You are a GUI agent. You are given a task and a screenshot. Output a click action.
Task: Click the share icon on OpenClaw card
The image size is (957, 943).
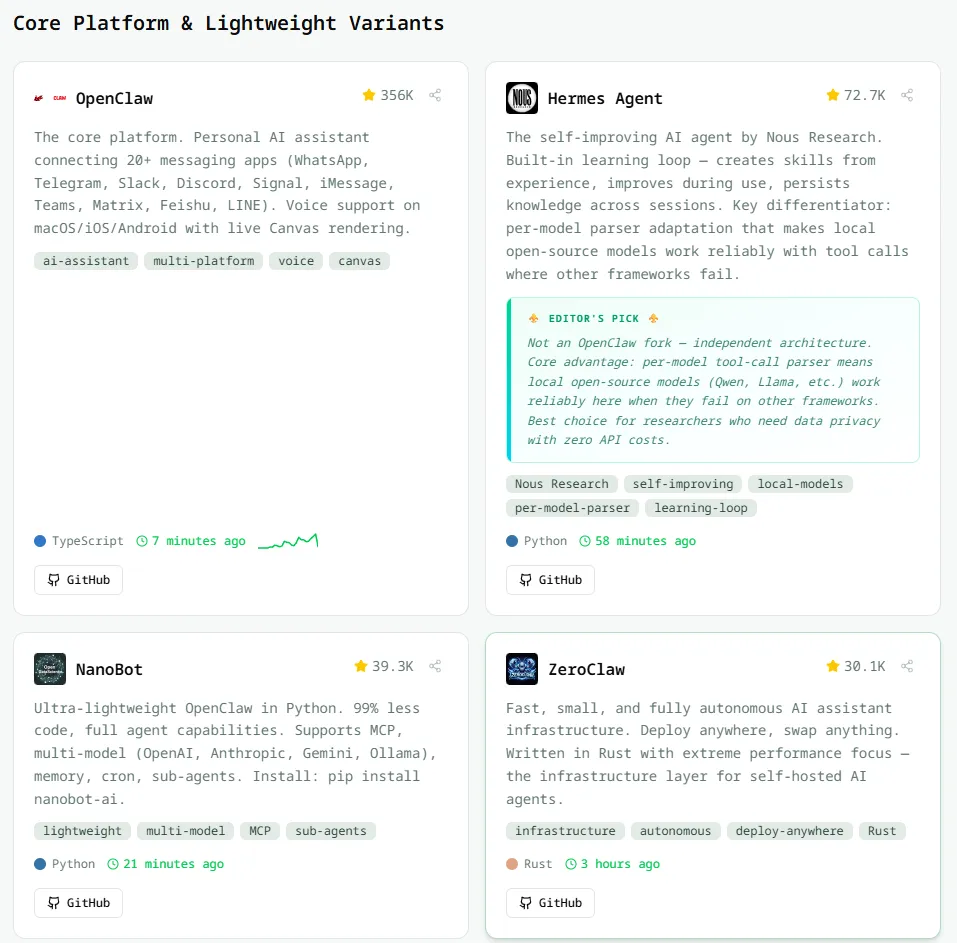tap(435, 95)
